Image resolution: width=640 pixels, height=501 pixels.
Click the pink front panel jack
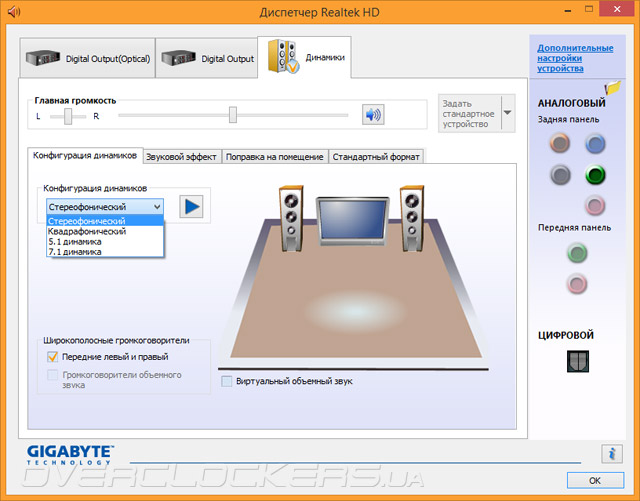point(577,284)
